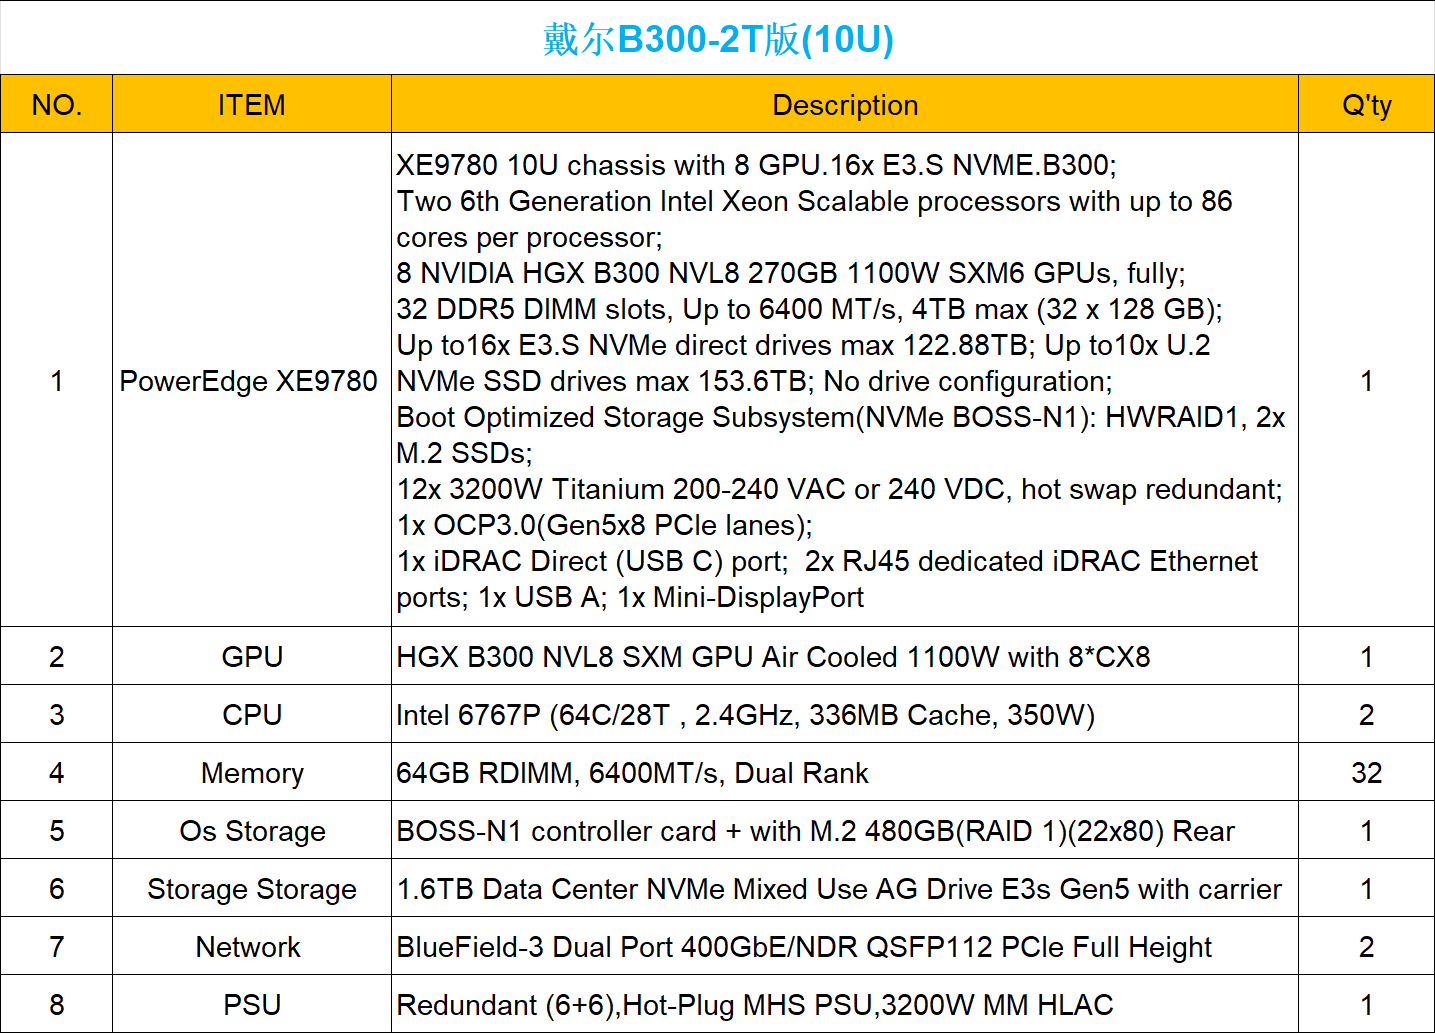Click the XE9780 10U chassis description cell
The image size is (1435, 1033).
(x=845, y=380)
